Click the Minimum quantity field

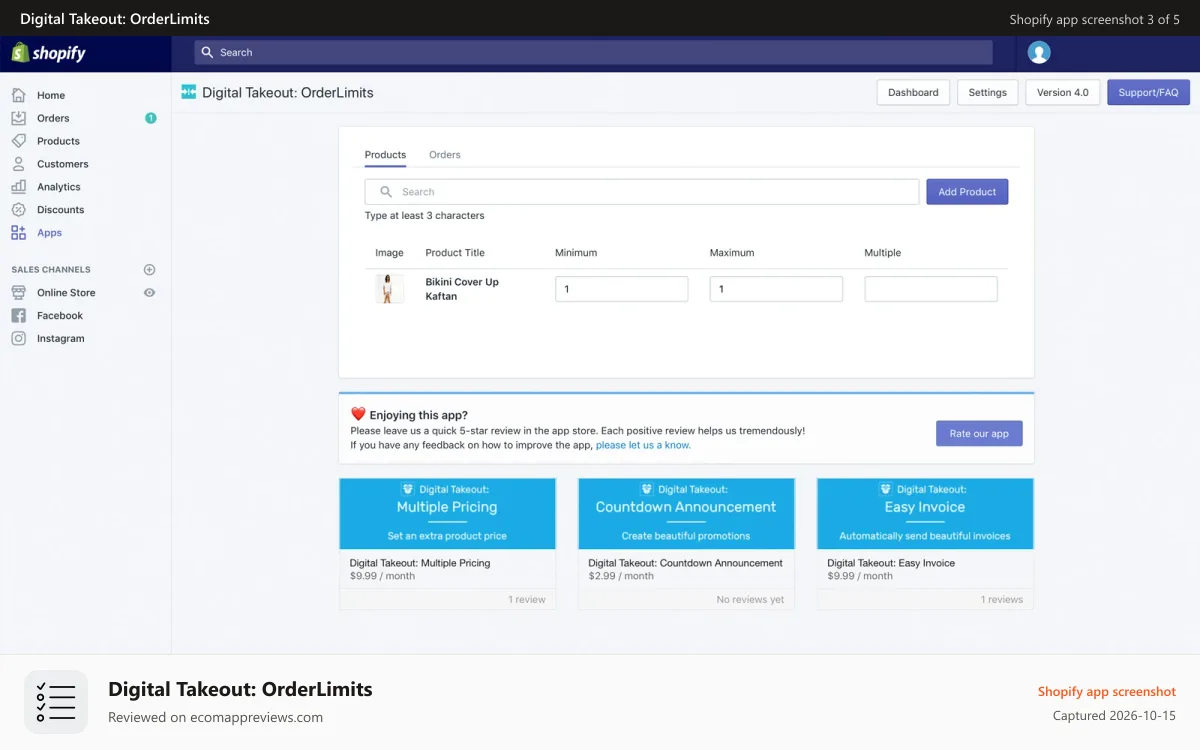(x=622, y=289)
